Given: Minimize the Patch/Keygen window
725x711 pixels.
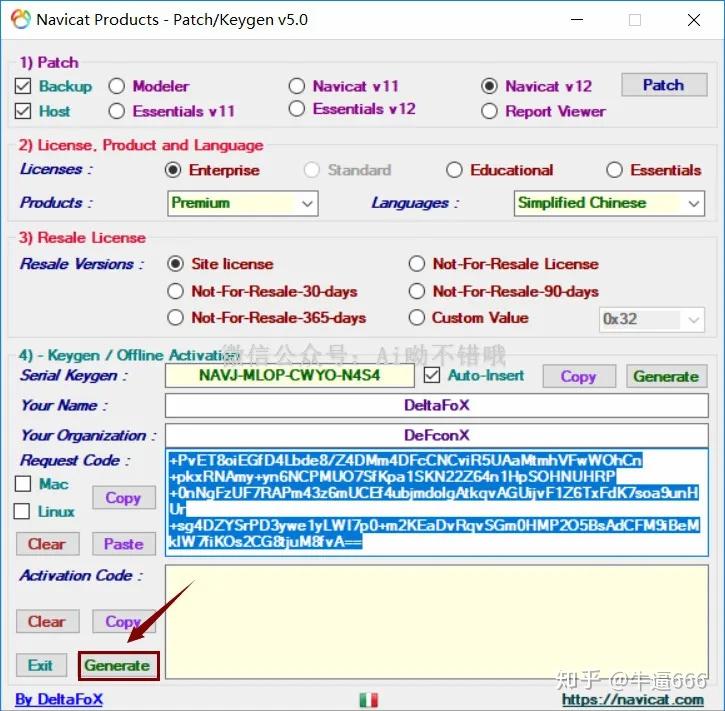Looking at the screenshot, I should tap(577, 20).
